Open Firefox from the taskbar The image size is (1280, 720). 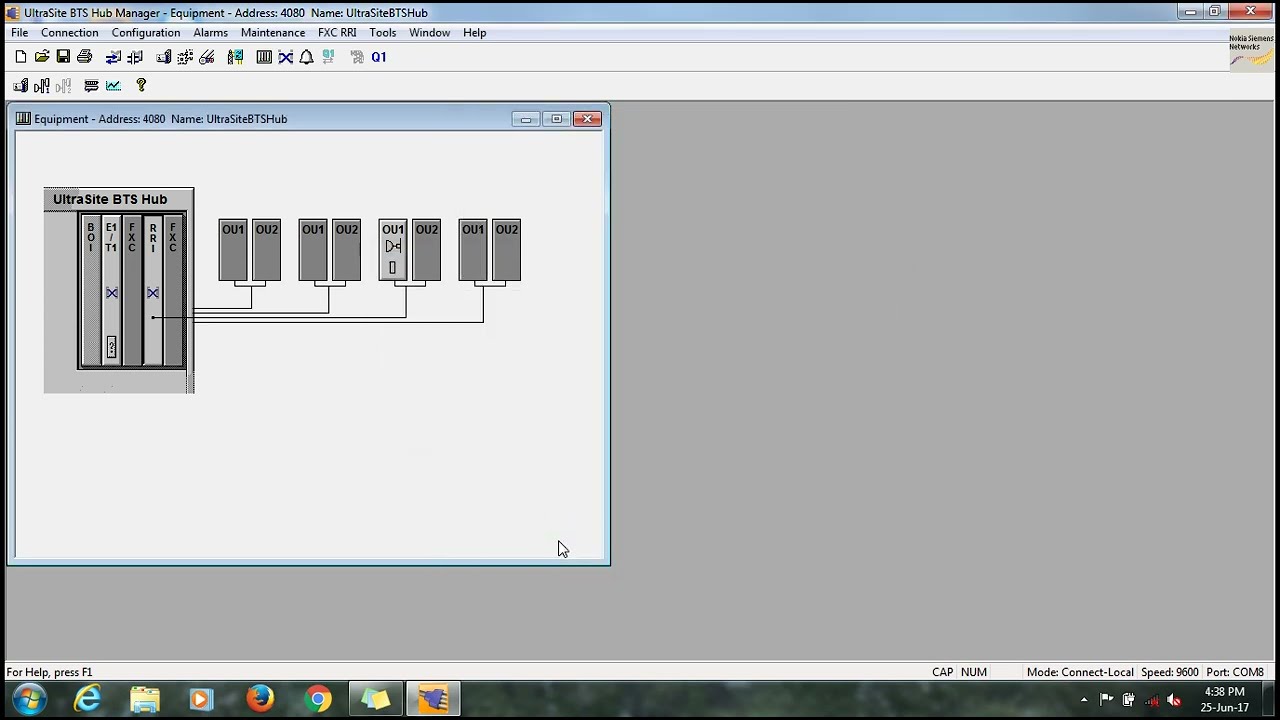(x=261, y=699)
